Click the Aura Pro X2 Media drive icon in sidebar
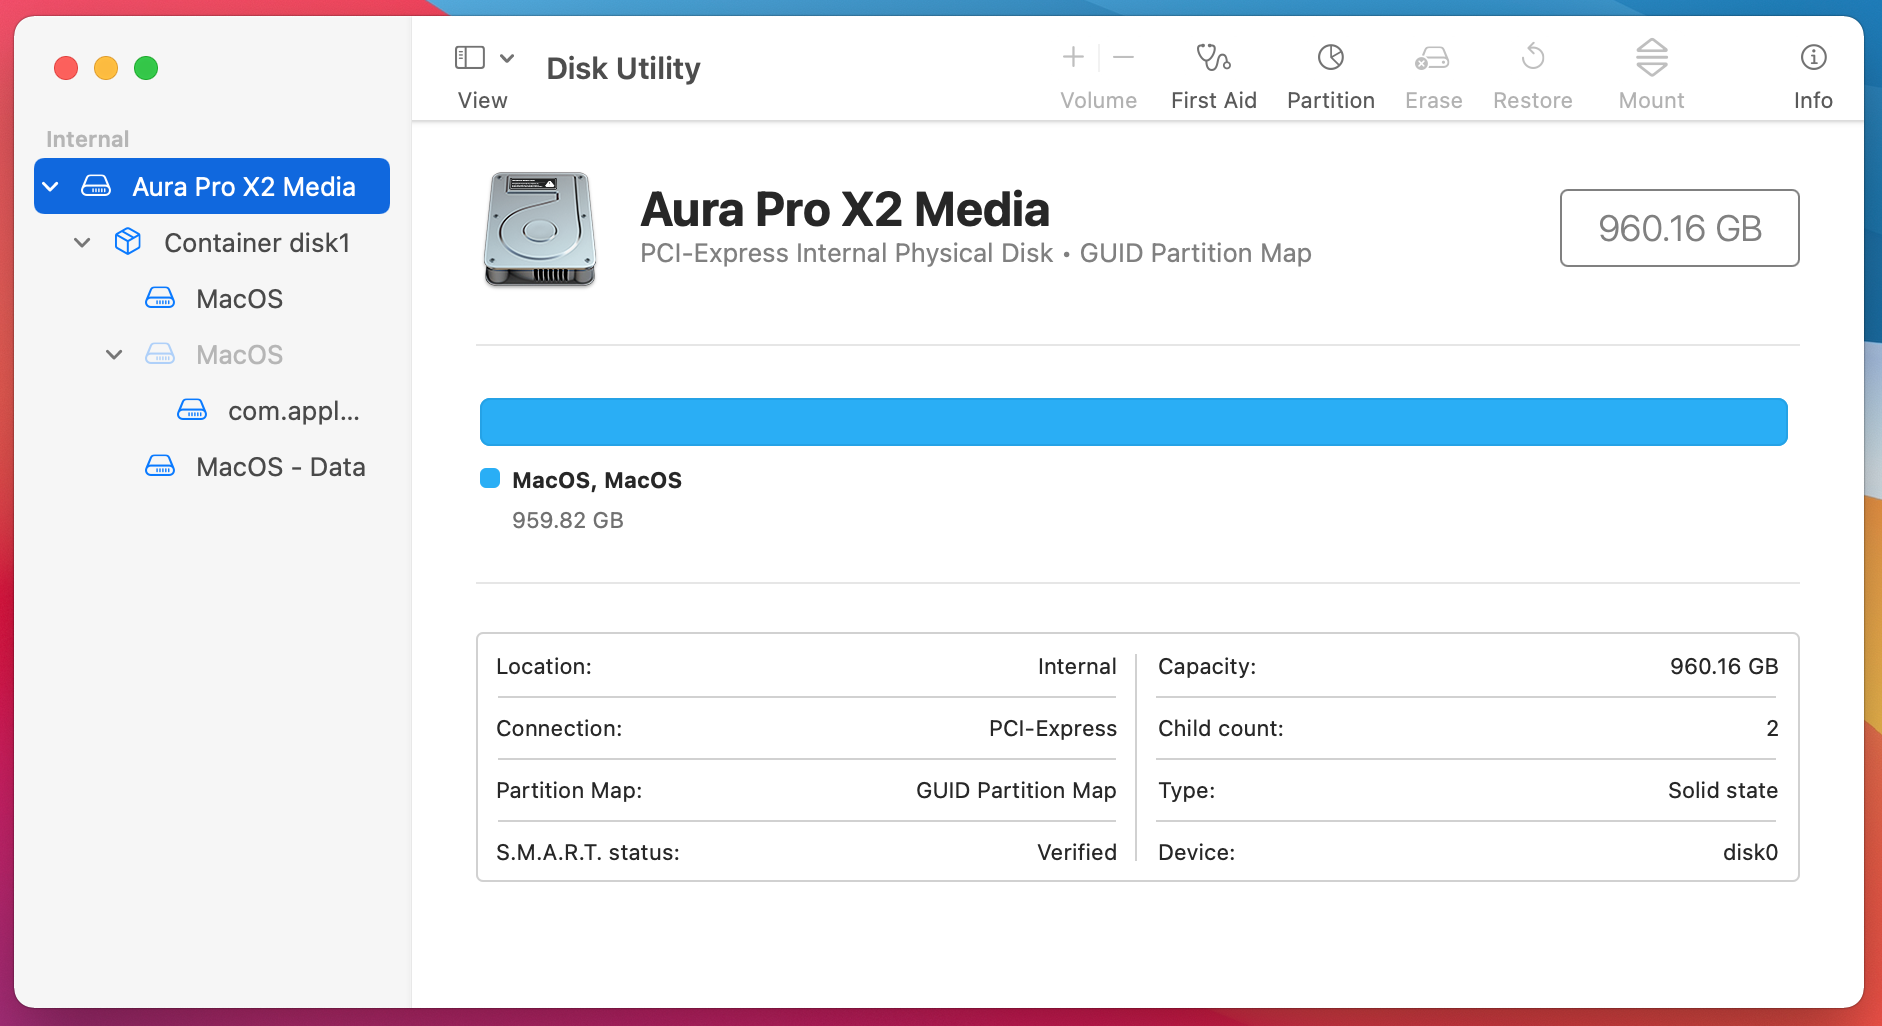 pos(96,186)
